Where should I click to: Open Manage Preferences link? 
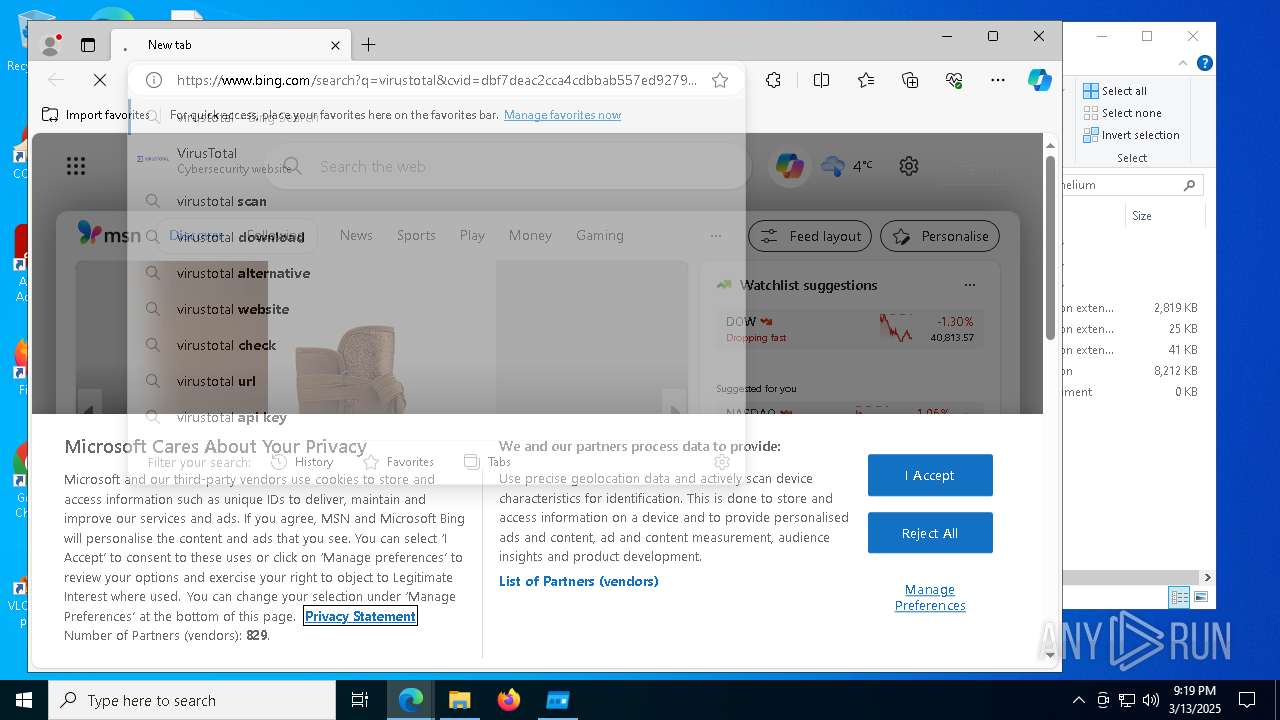point(930,597)
